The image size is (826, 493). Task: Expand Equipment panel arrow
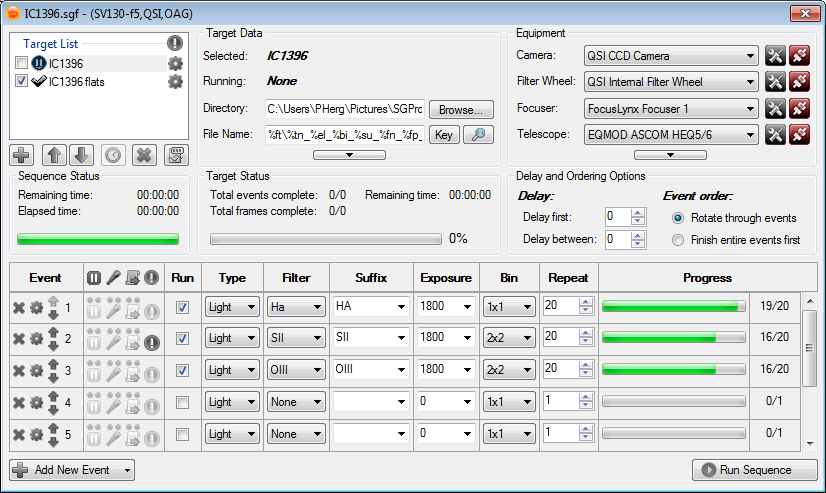coord(670,155)
